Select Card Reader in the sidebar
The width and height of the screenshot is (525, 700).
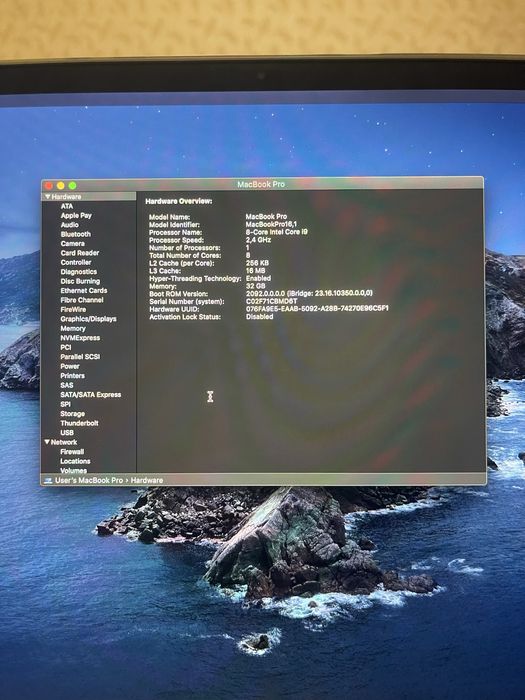point(79,253)
